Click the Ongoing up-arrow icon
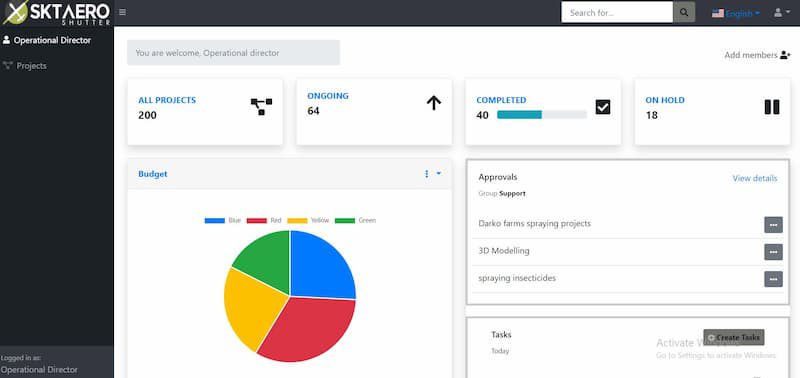Image resolution: width=800 pixels, height=378 pixels. coord(434,103)
